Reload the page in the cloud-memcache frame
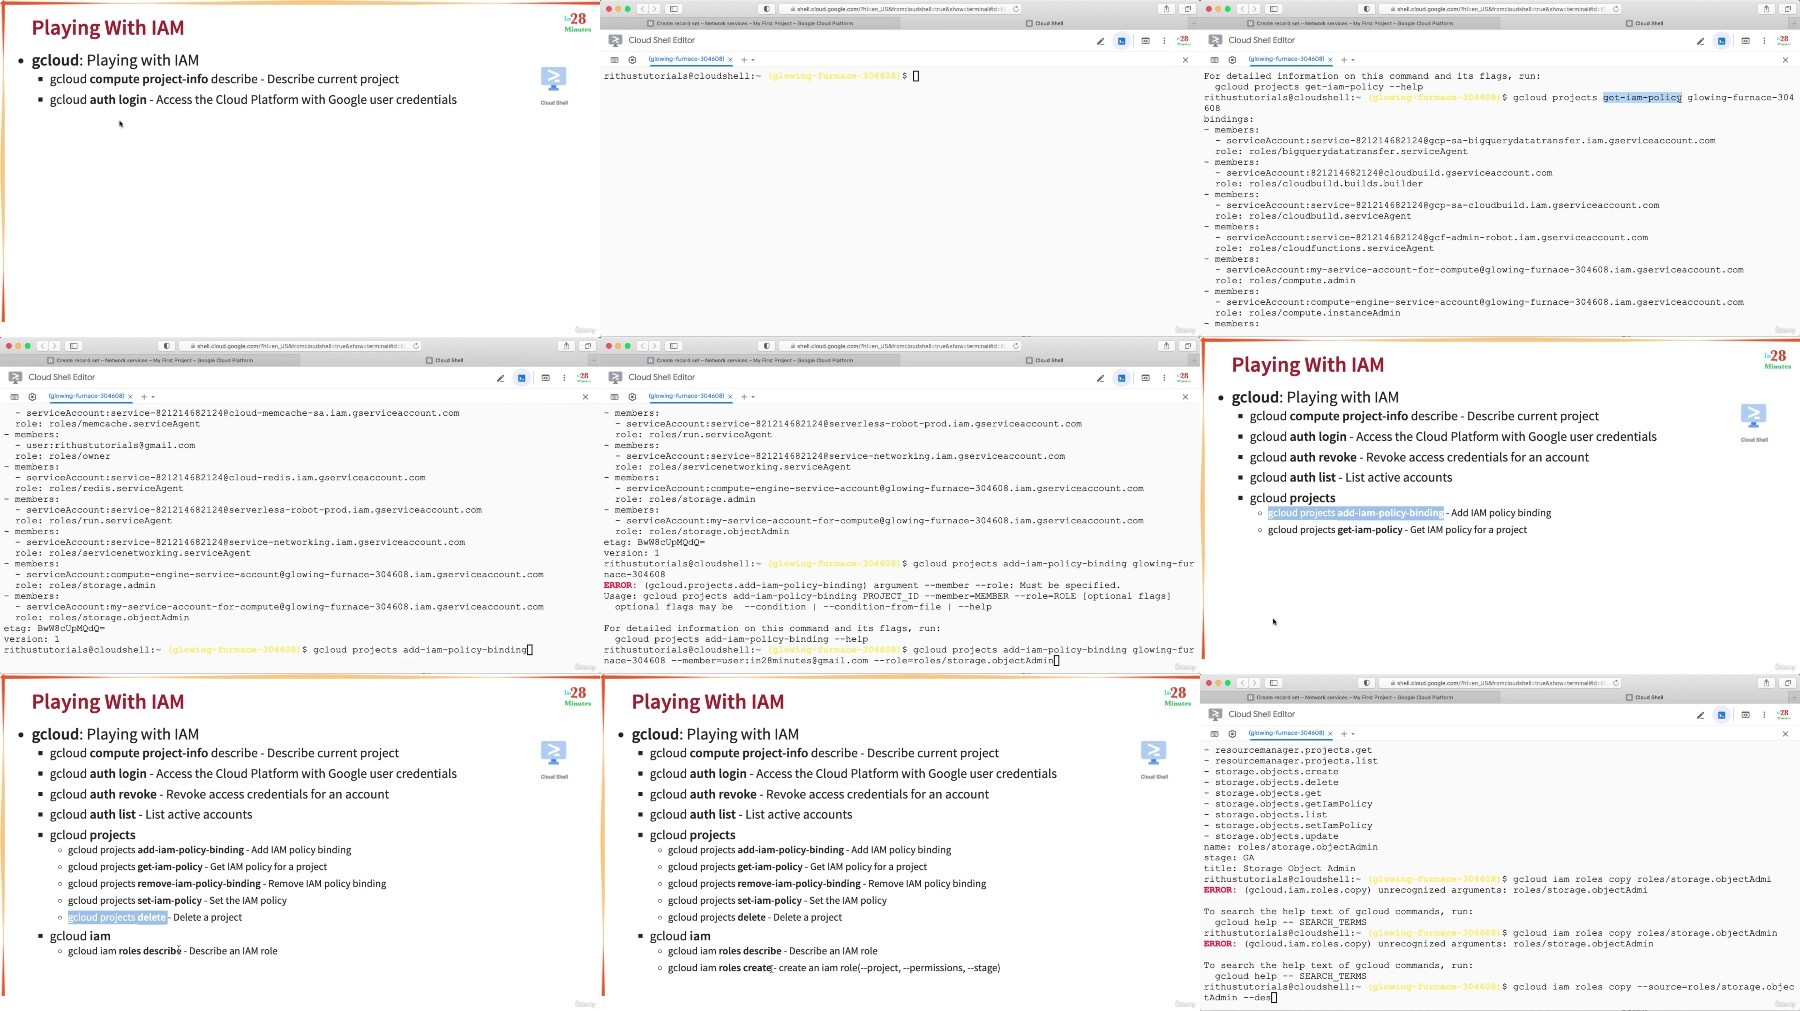Screen dimensions: 1800x1011 [x=416, y=346]
